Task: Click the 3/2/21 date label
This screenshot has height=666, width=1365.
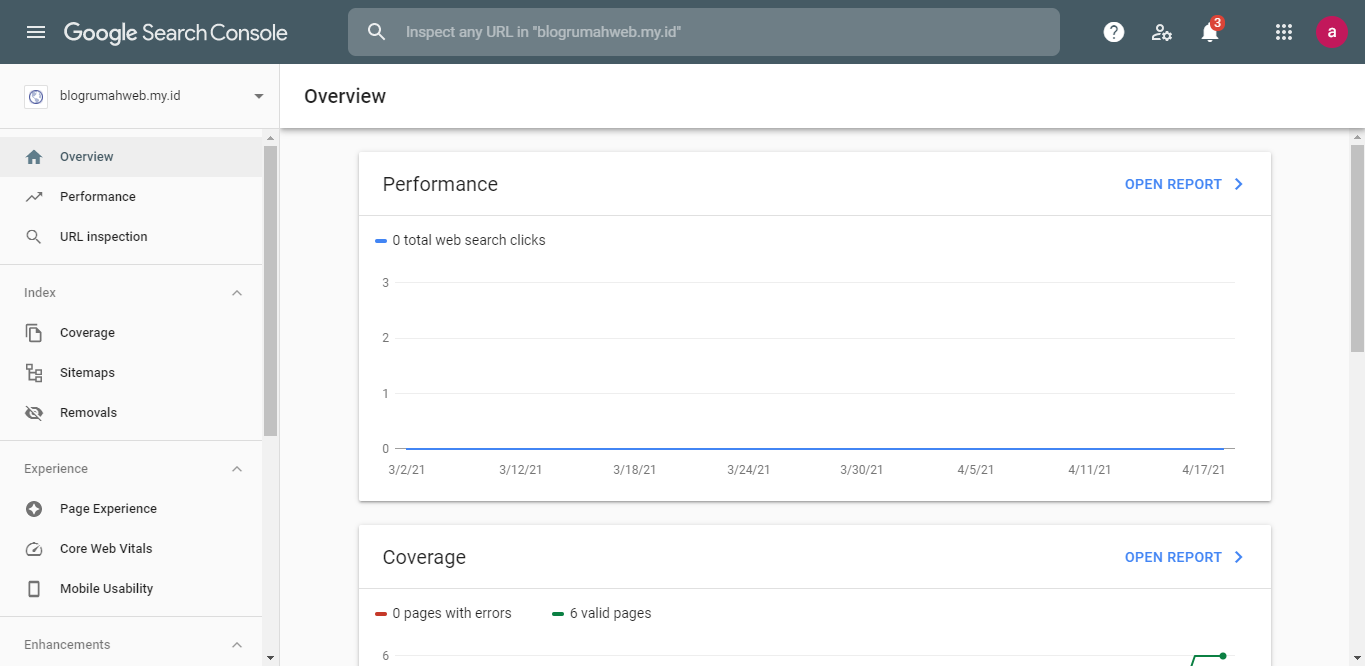Action: (407, 470)
